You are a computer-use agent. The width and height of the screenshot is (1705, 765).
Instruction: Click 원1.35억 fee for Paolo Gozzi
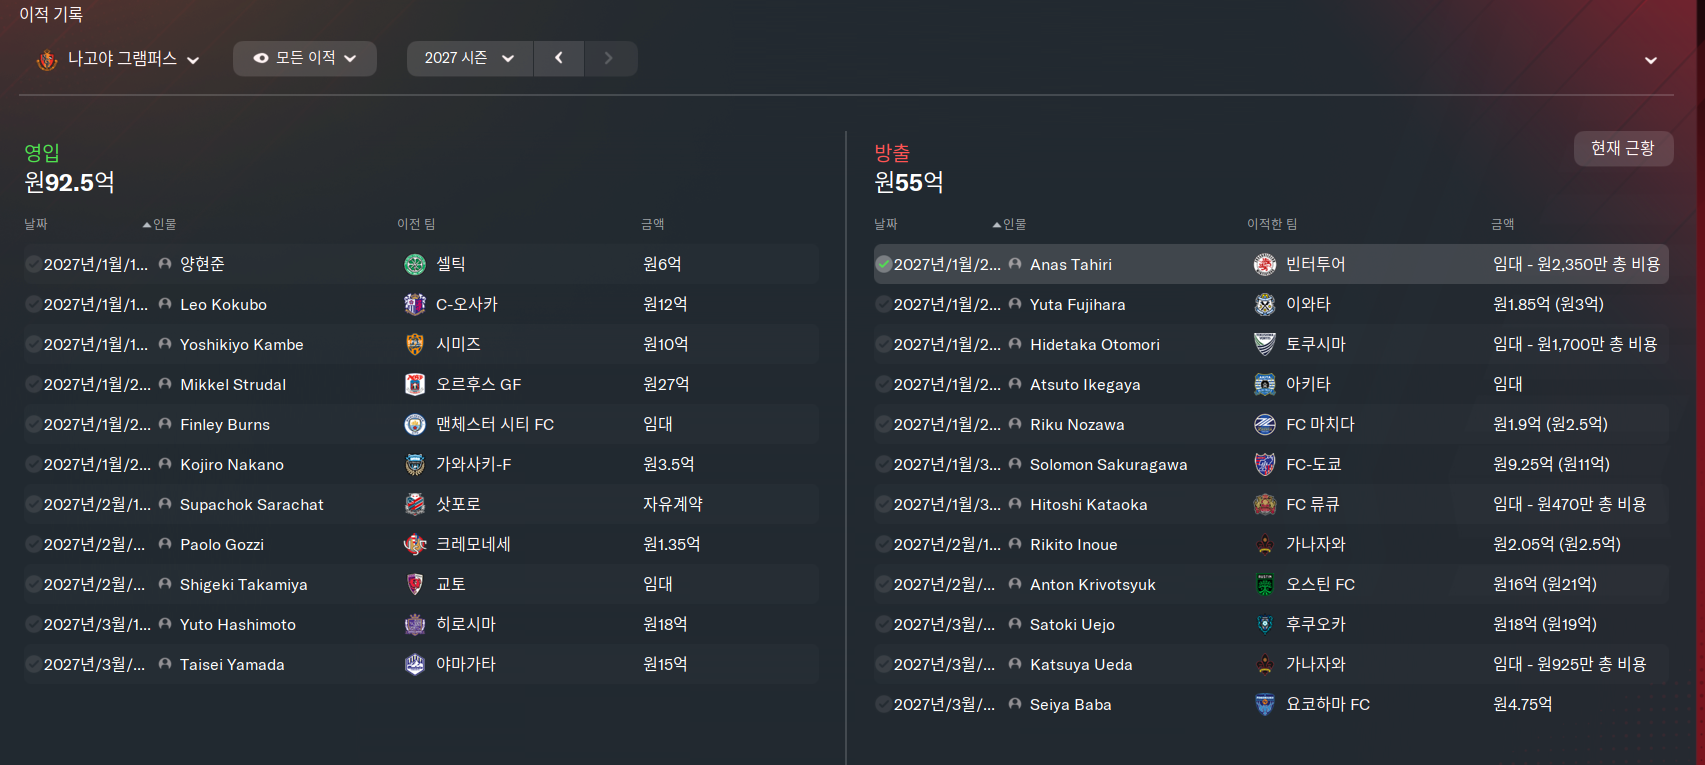[672, 544]
